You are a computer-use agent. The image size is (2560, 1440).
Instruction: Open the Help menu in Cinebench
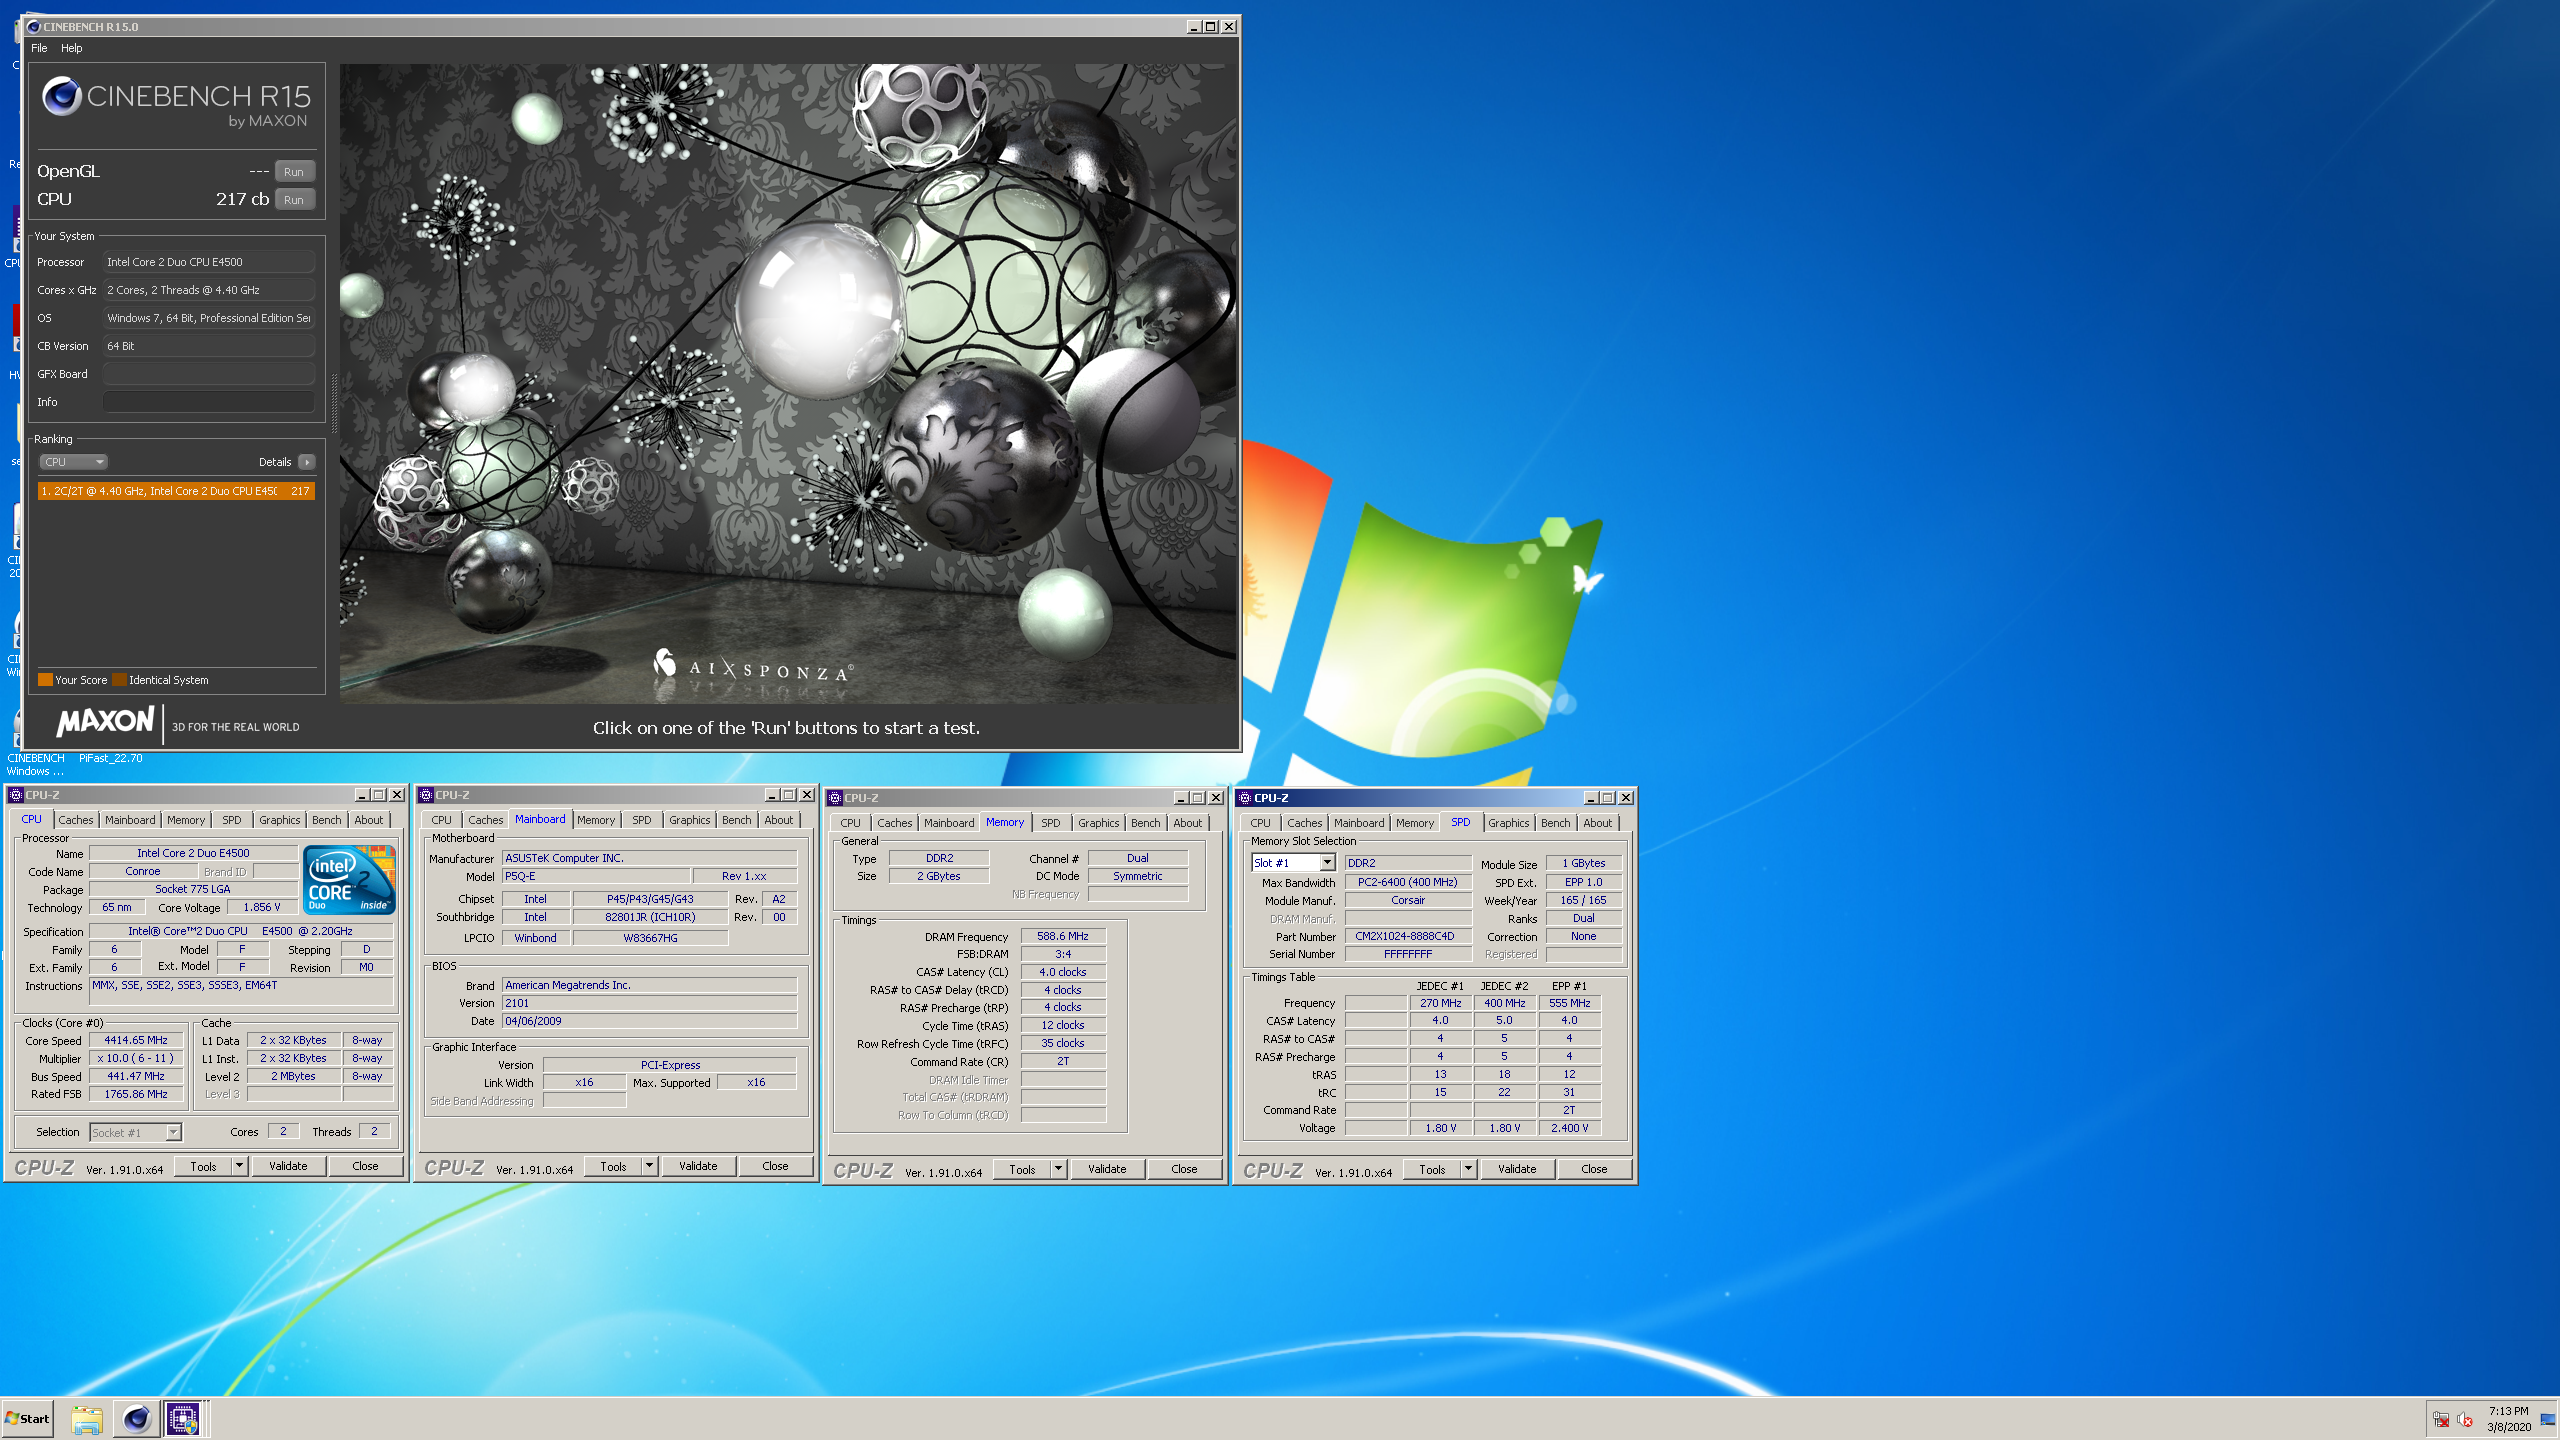click(71, 48)
